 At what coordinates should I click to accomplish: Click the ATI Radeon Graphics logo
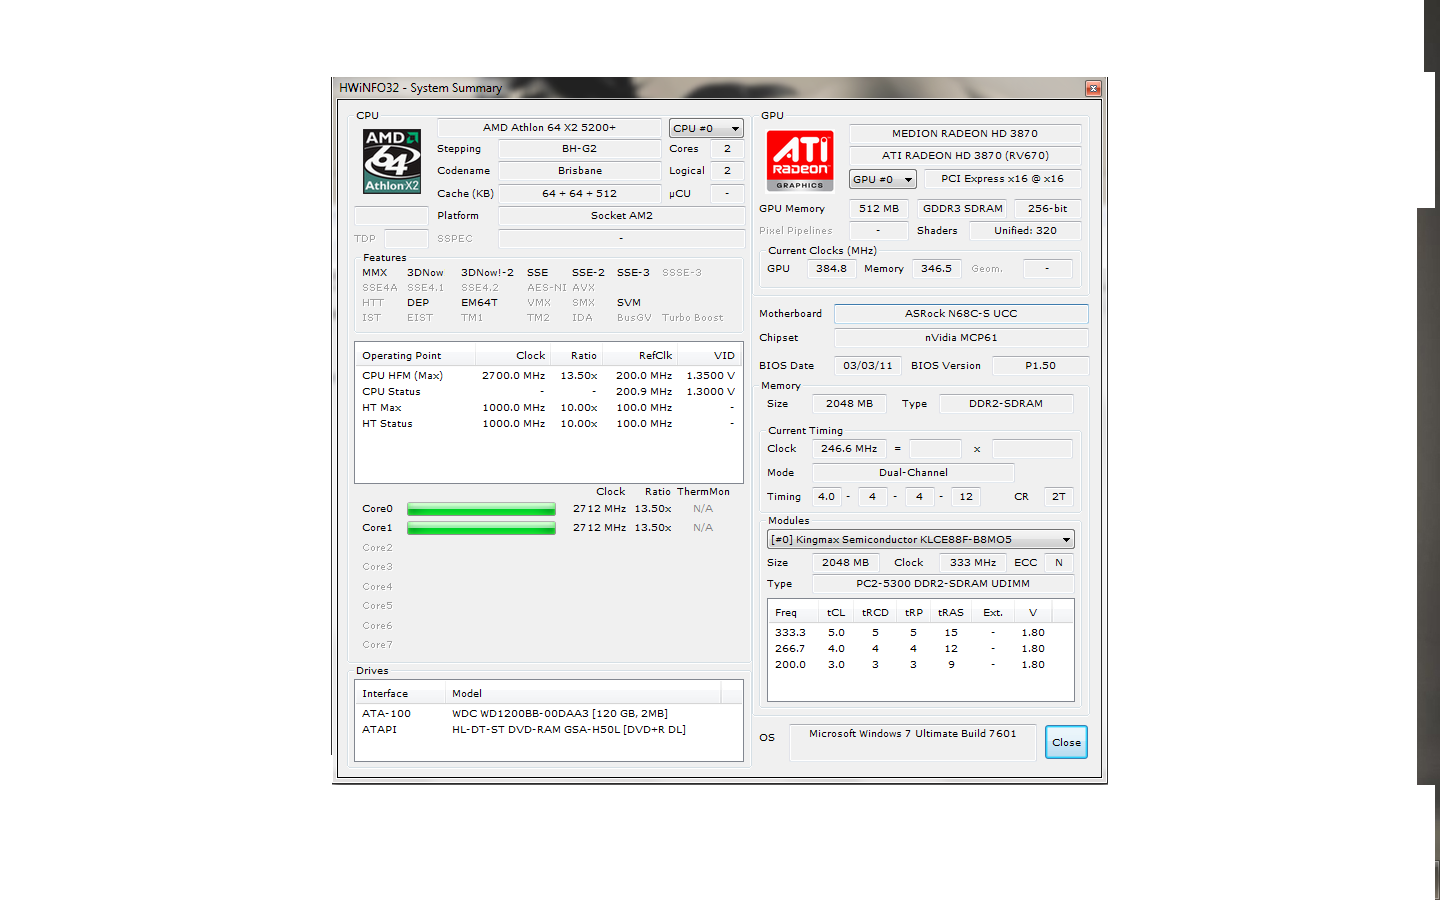pyautogui.click(x=800, y=161)
